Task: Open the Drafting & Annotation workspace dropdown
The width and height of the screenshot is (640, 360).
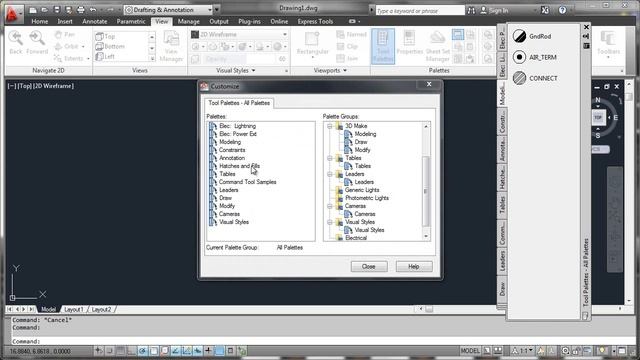Action: coord(209,10)
